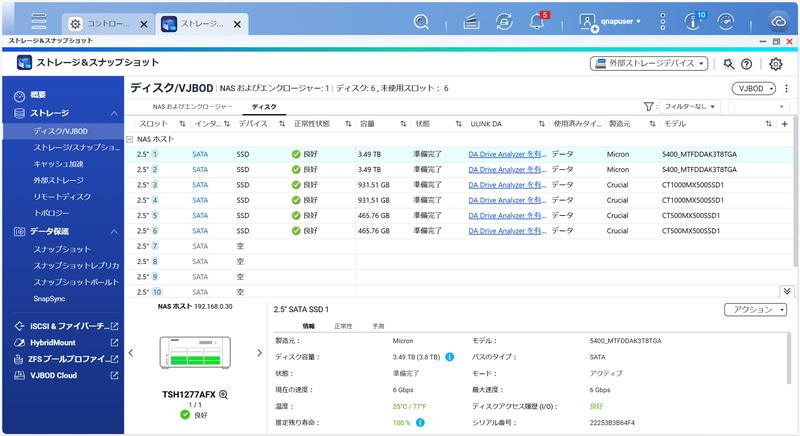Image resolution: width=800 pixels, height=436 pixels.
Task: Switch to the ディスク tab
Action: coord(264,107)
